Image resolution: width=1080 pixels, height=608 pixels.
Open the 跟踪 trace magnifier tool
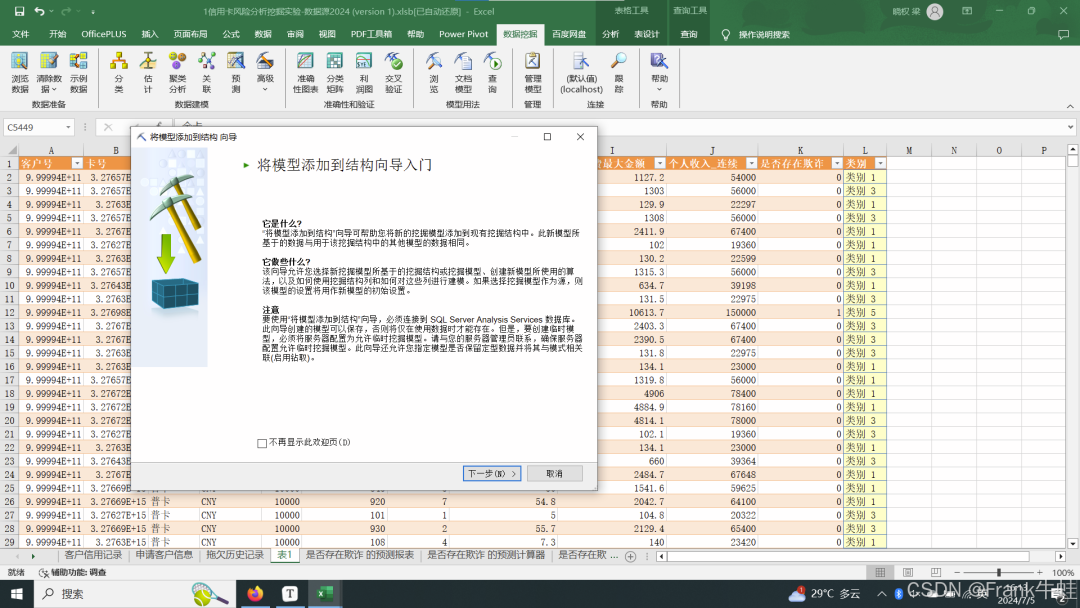pyautogui.click(x=619, y=72)
